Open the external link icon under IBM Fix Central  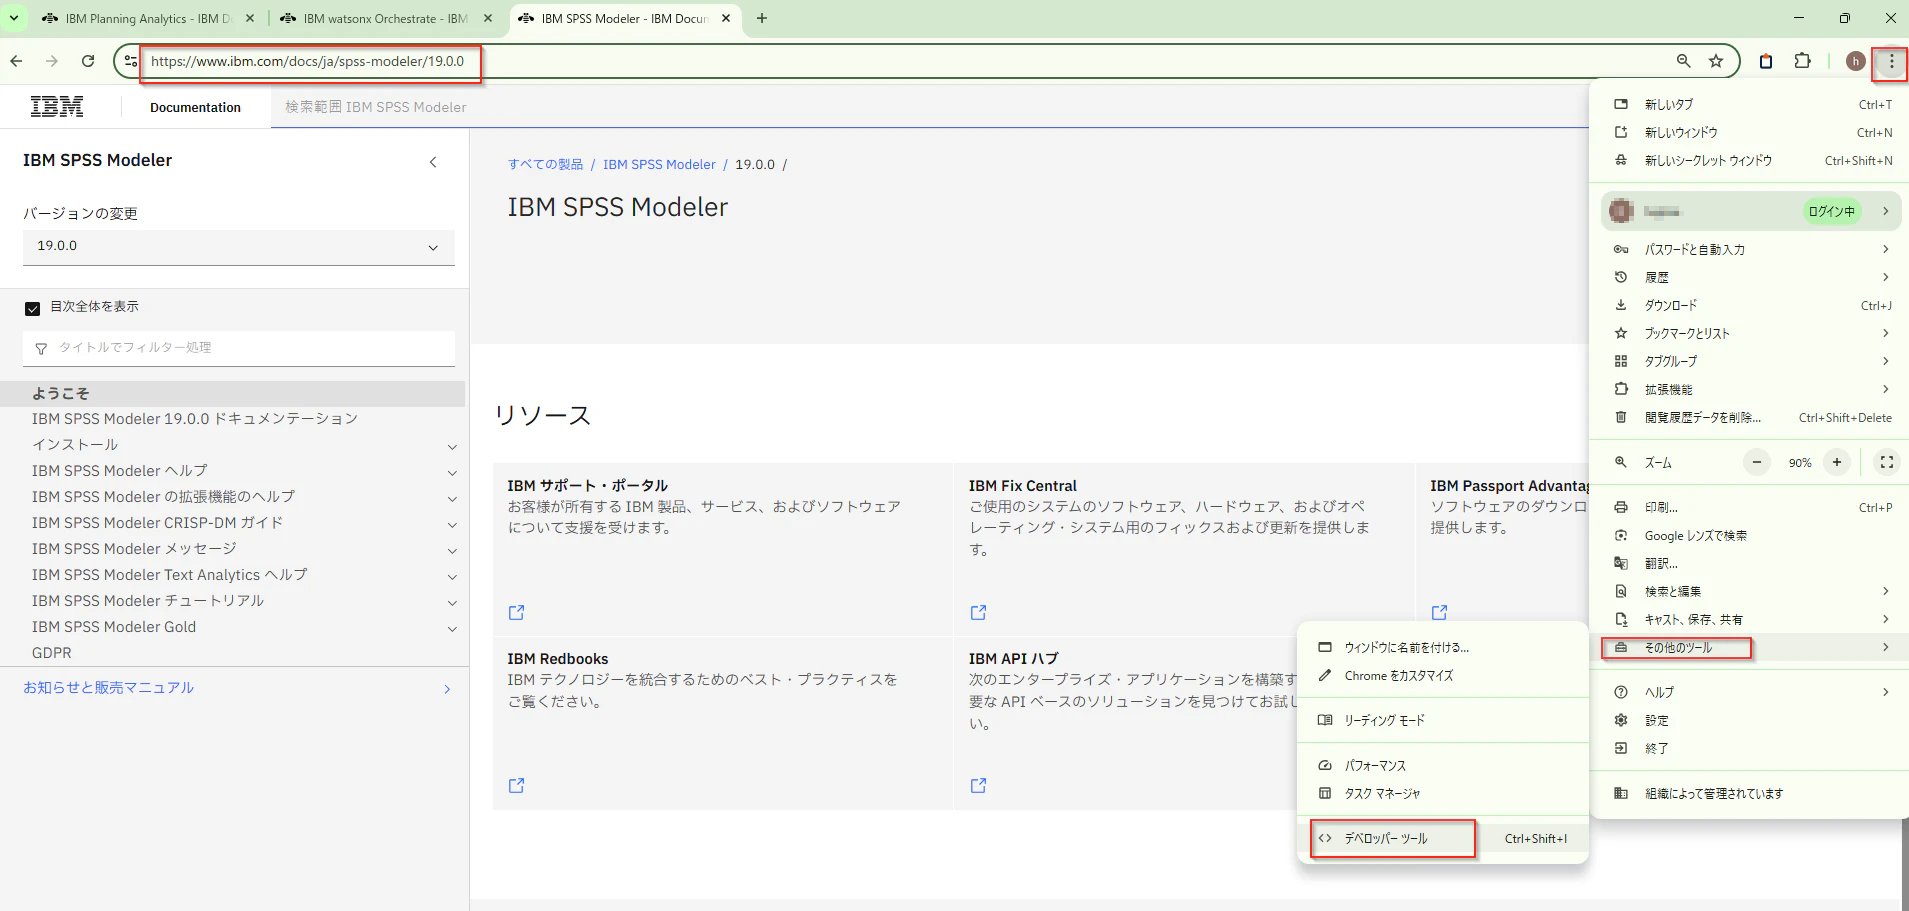978,612
